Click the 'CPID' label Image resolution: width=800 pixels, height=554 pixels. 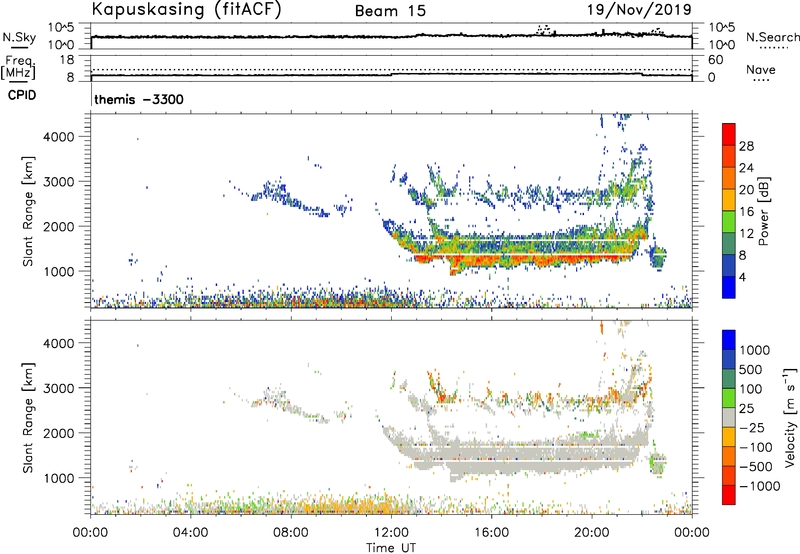pyautogui.click(x=22, y=95)
